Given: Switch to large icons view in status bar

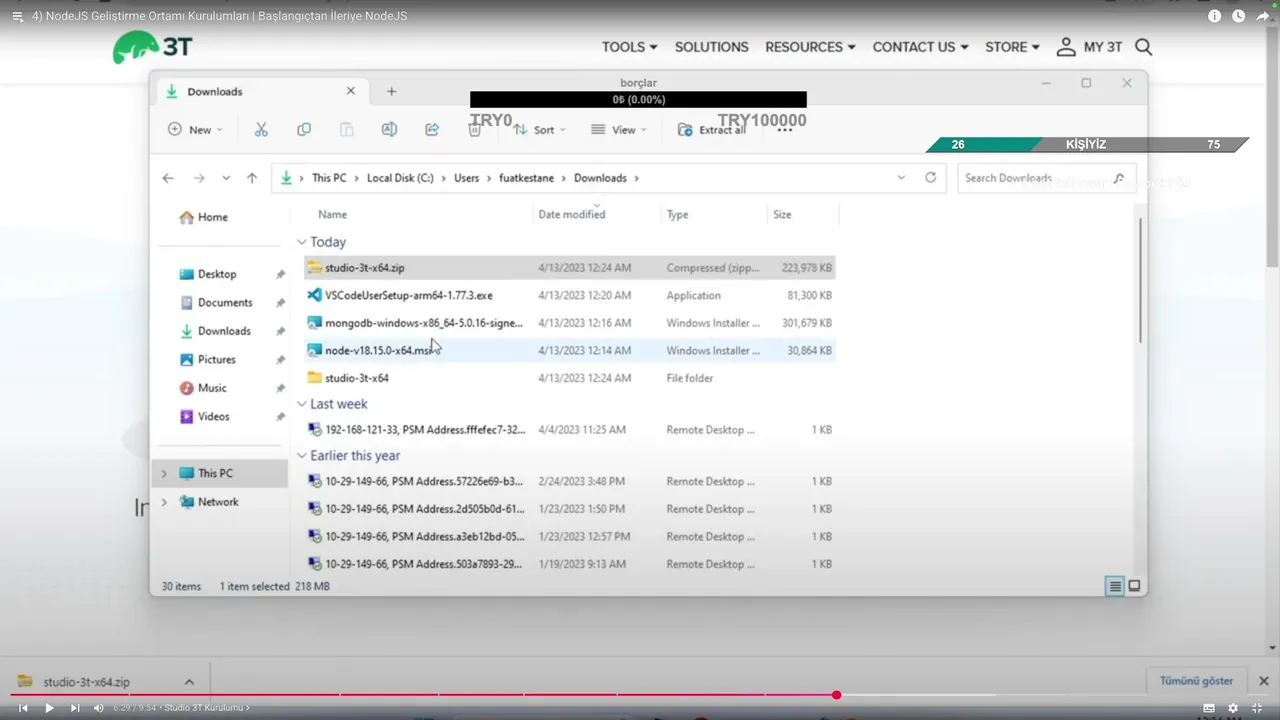Looking at the screenshot, I should click(1134, 587).
